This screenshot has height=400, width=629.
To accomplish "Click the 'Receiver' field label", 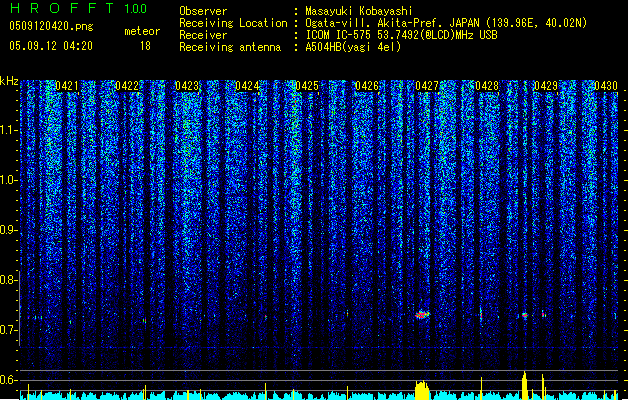I will coord(203,35).
